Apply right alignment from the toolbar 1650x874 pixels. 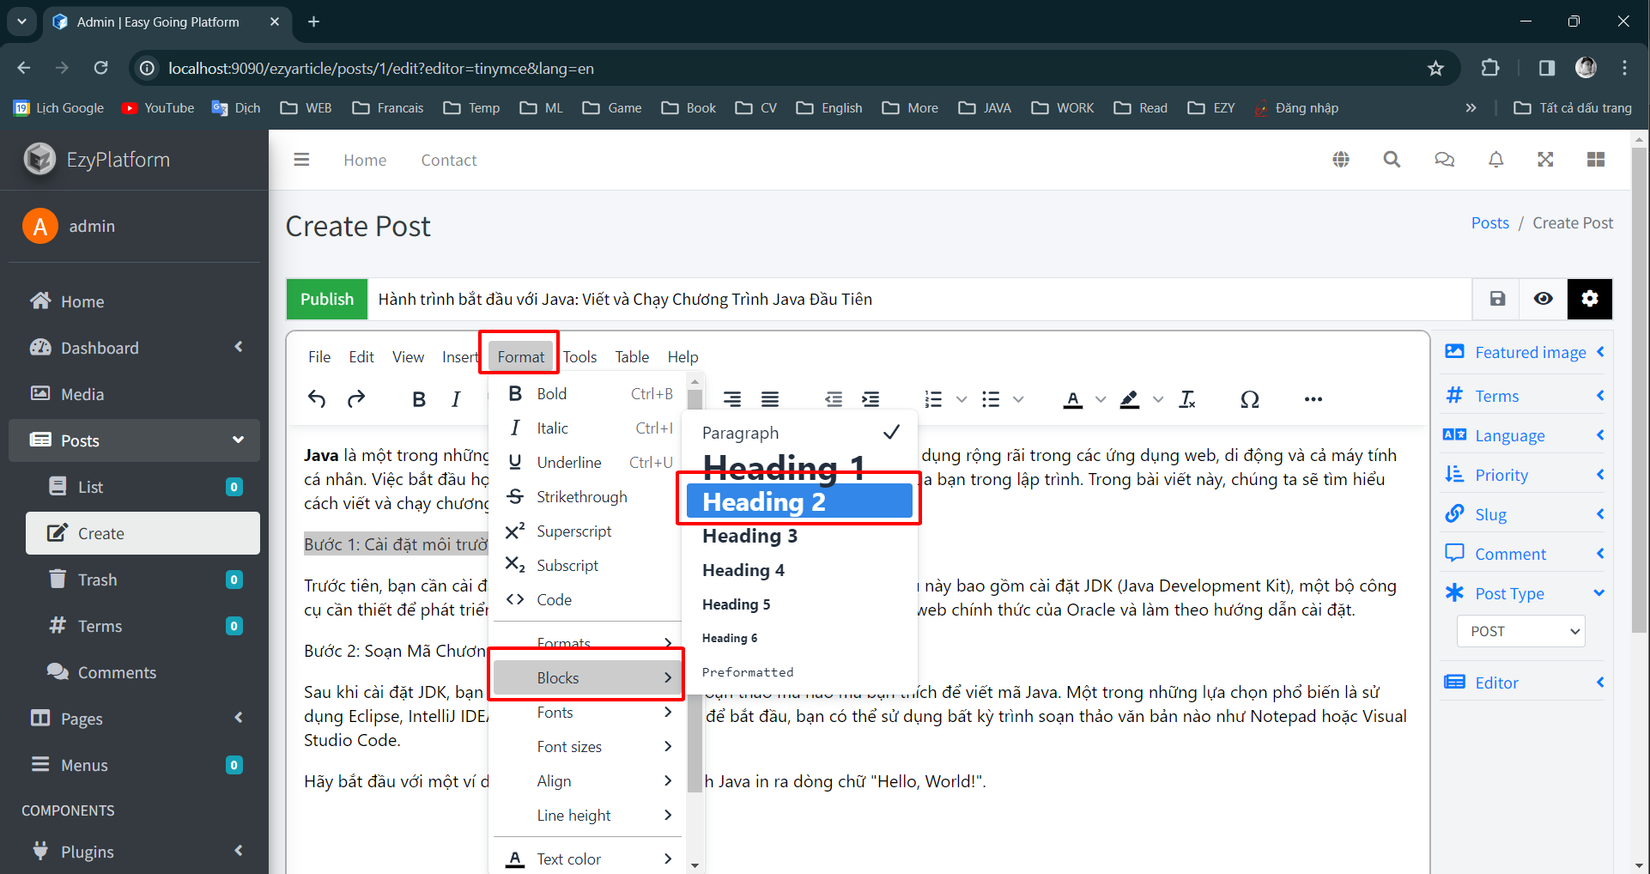click(x=732, y=399)
